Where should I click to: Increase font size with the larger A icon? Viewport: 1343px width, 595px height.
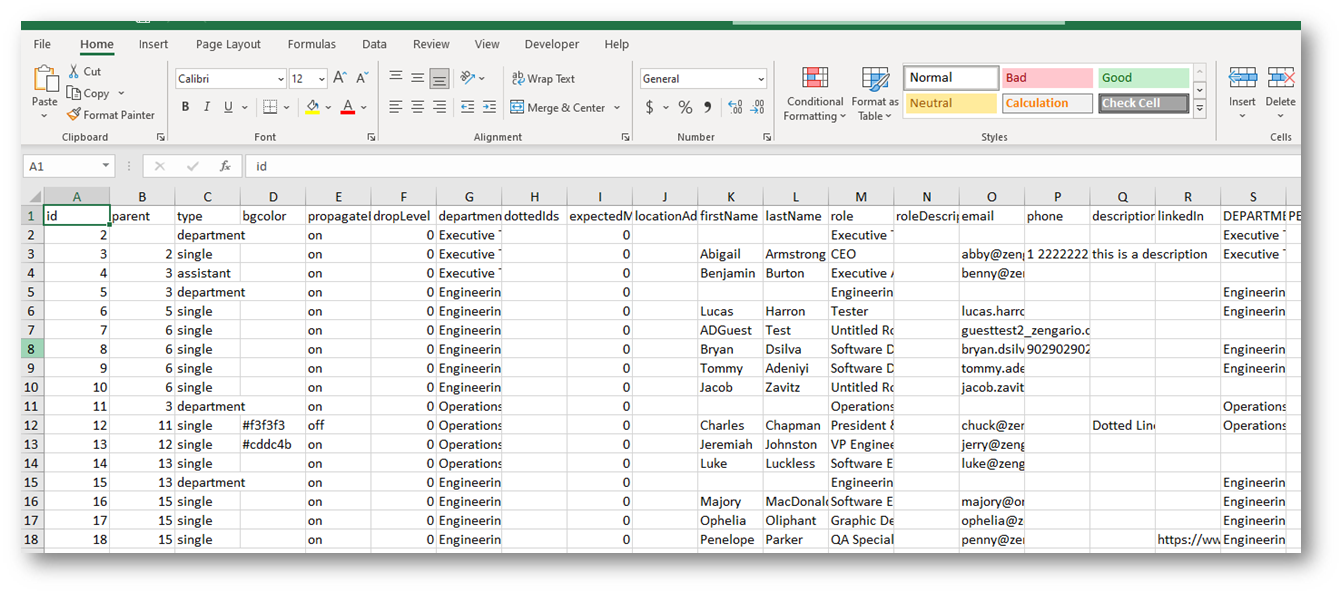coord(339,78)
